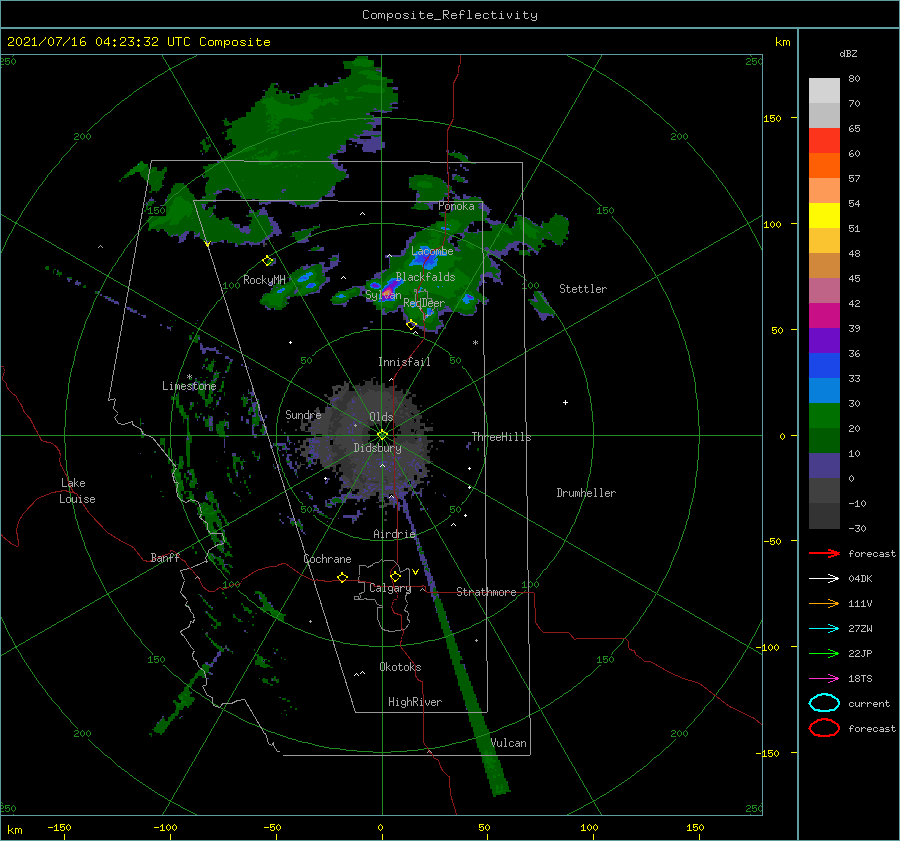Click the magenta 18TS arrow in the legend
This screenshot has height=841, width=900.
[x=824, y=679]
